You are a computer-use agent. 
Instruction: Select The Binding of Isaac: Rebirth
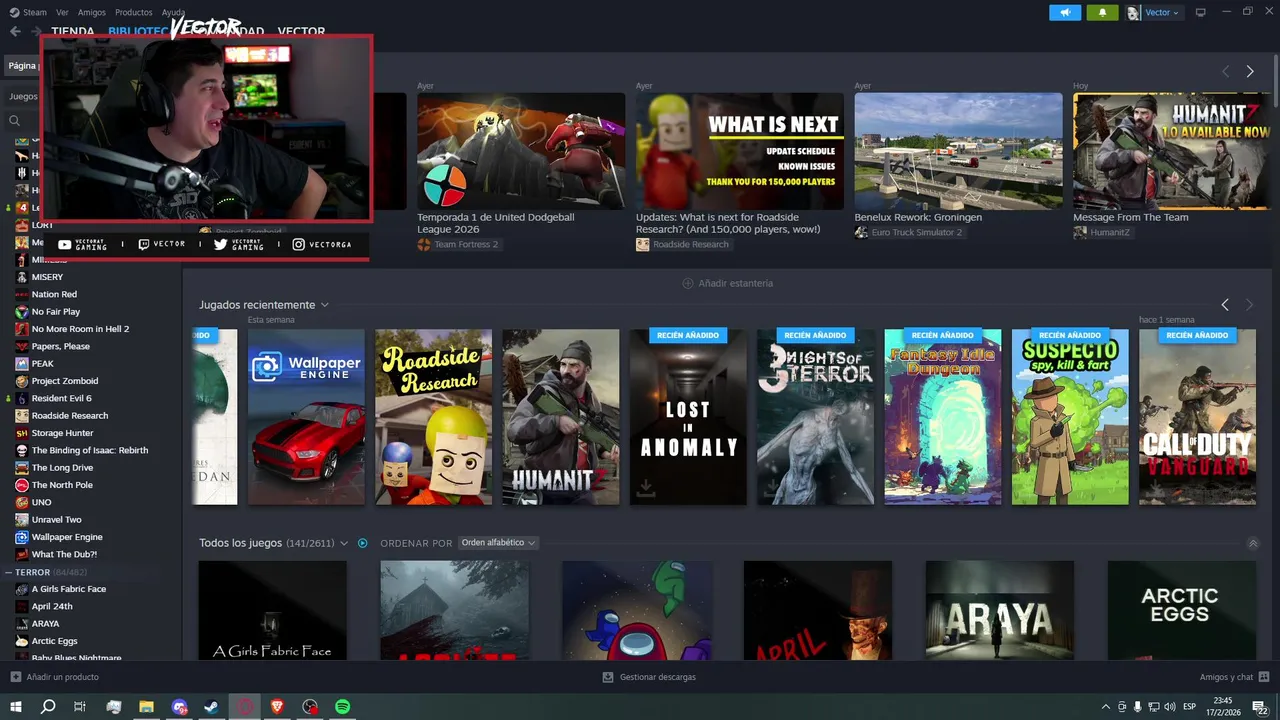(90, 450)
